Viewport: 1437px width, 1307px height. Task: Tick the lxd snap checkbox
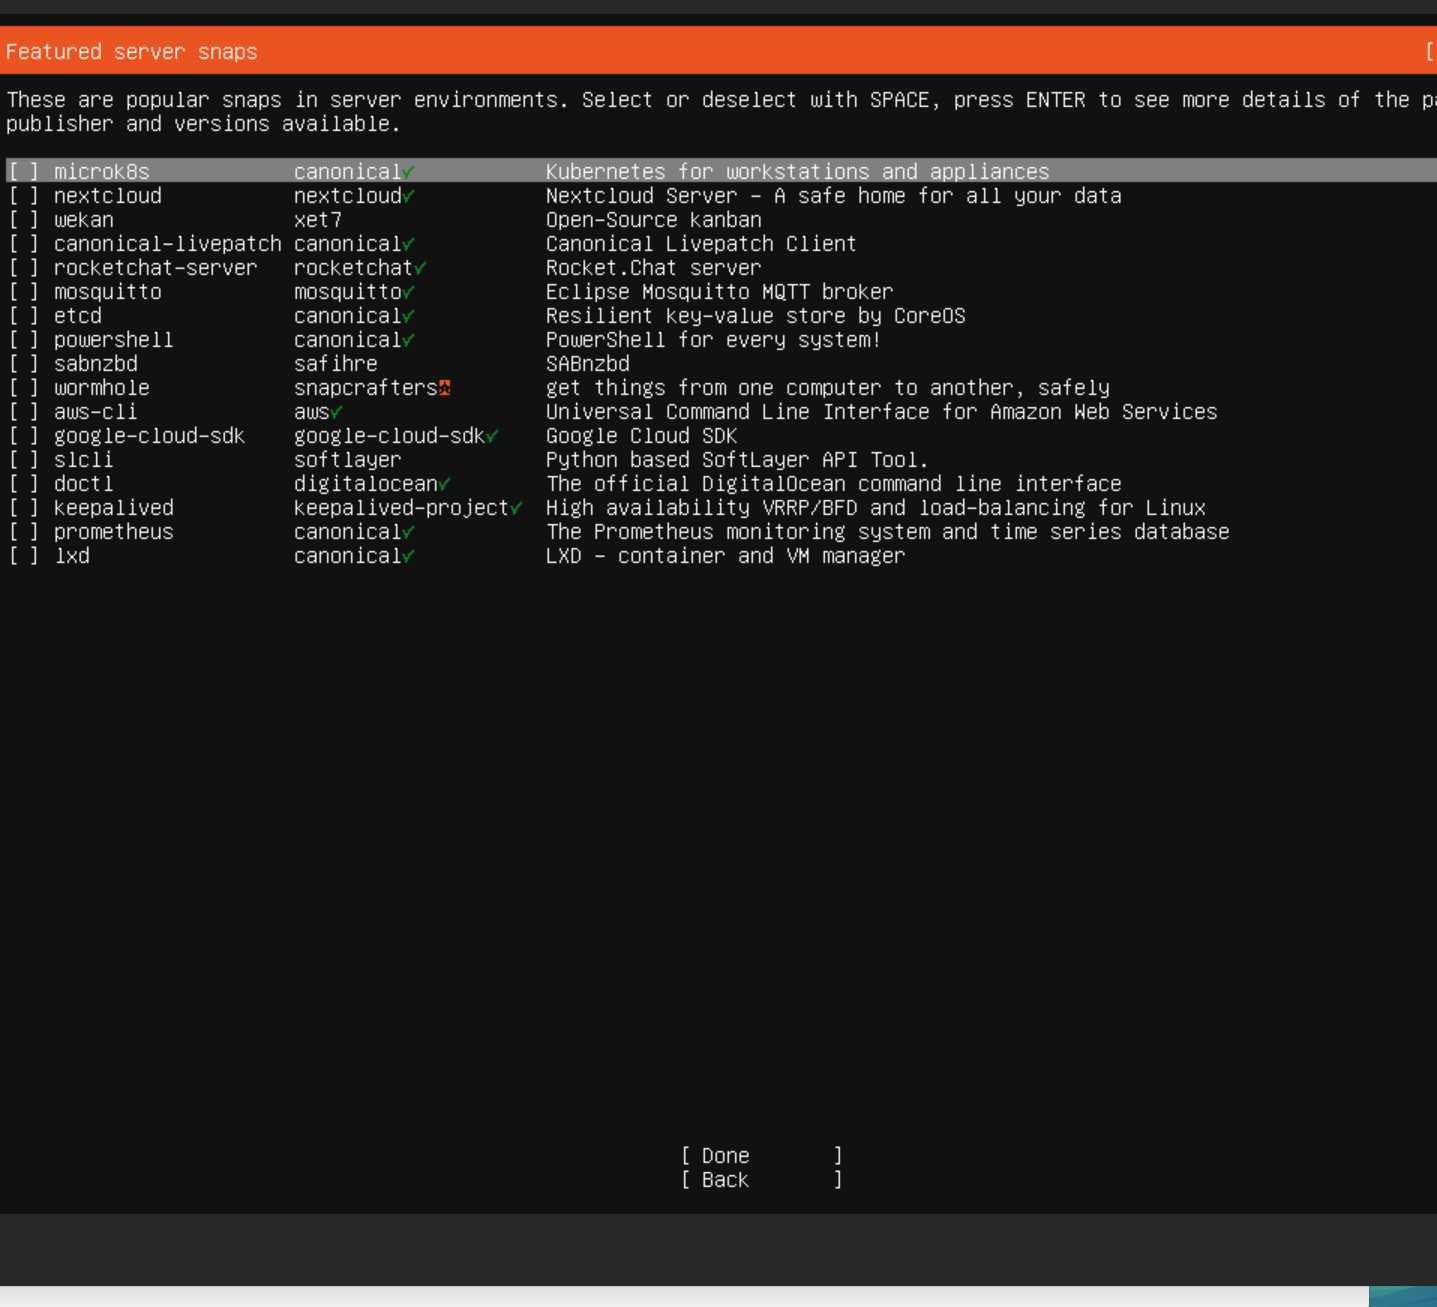point(23,556)
